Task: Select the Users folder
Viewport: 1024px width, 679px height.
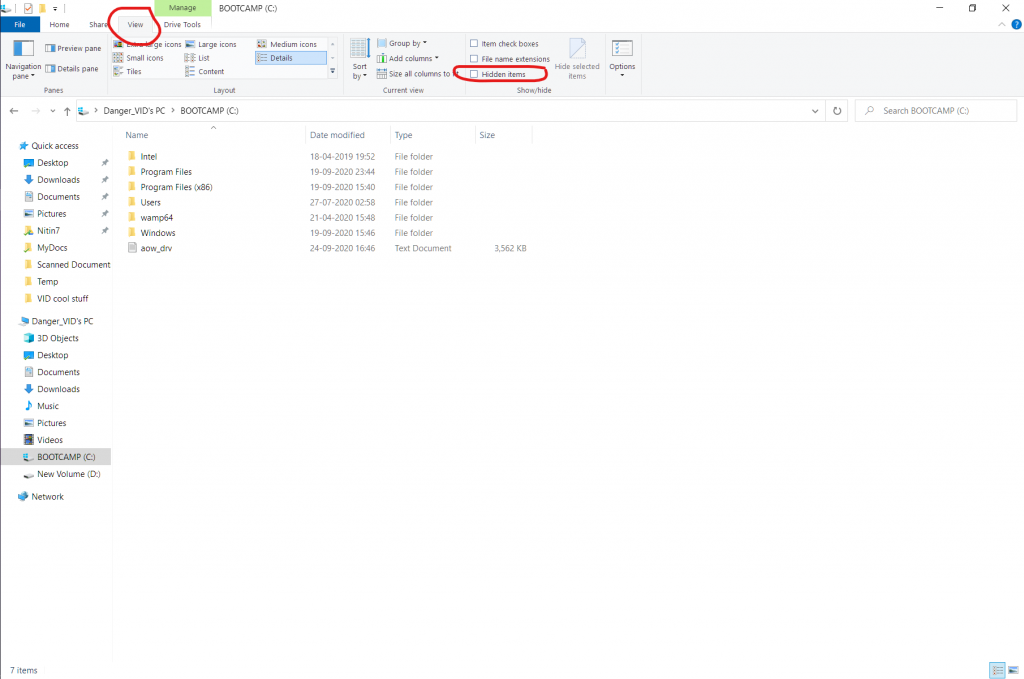Action: (150, 202)
